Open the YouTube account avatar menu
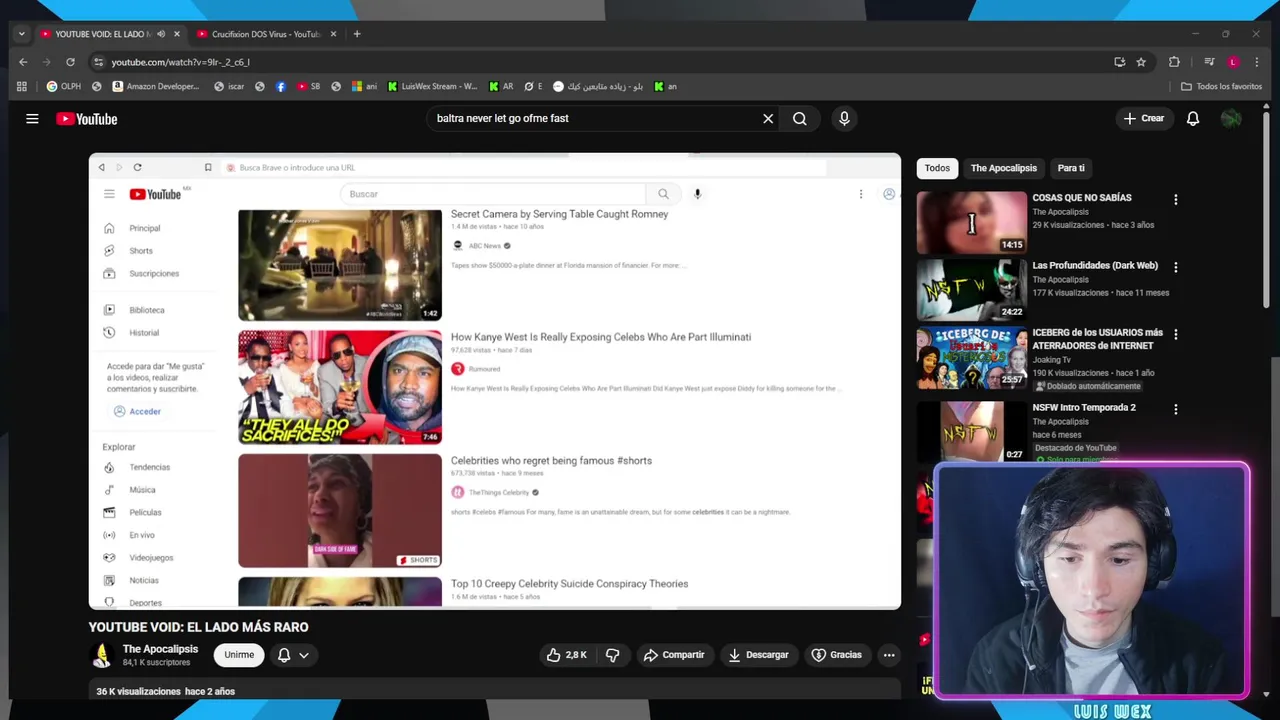Screen dimensions: 1280x720 click(1231, 119)
